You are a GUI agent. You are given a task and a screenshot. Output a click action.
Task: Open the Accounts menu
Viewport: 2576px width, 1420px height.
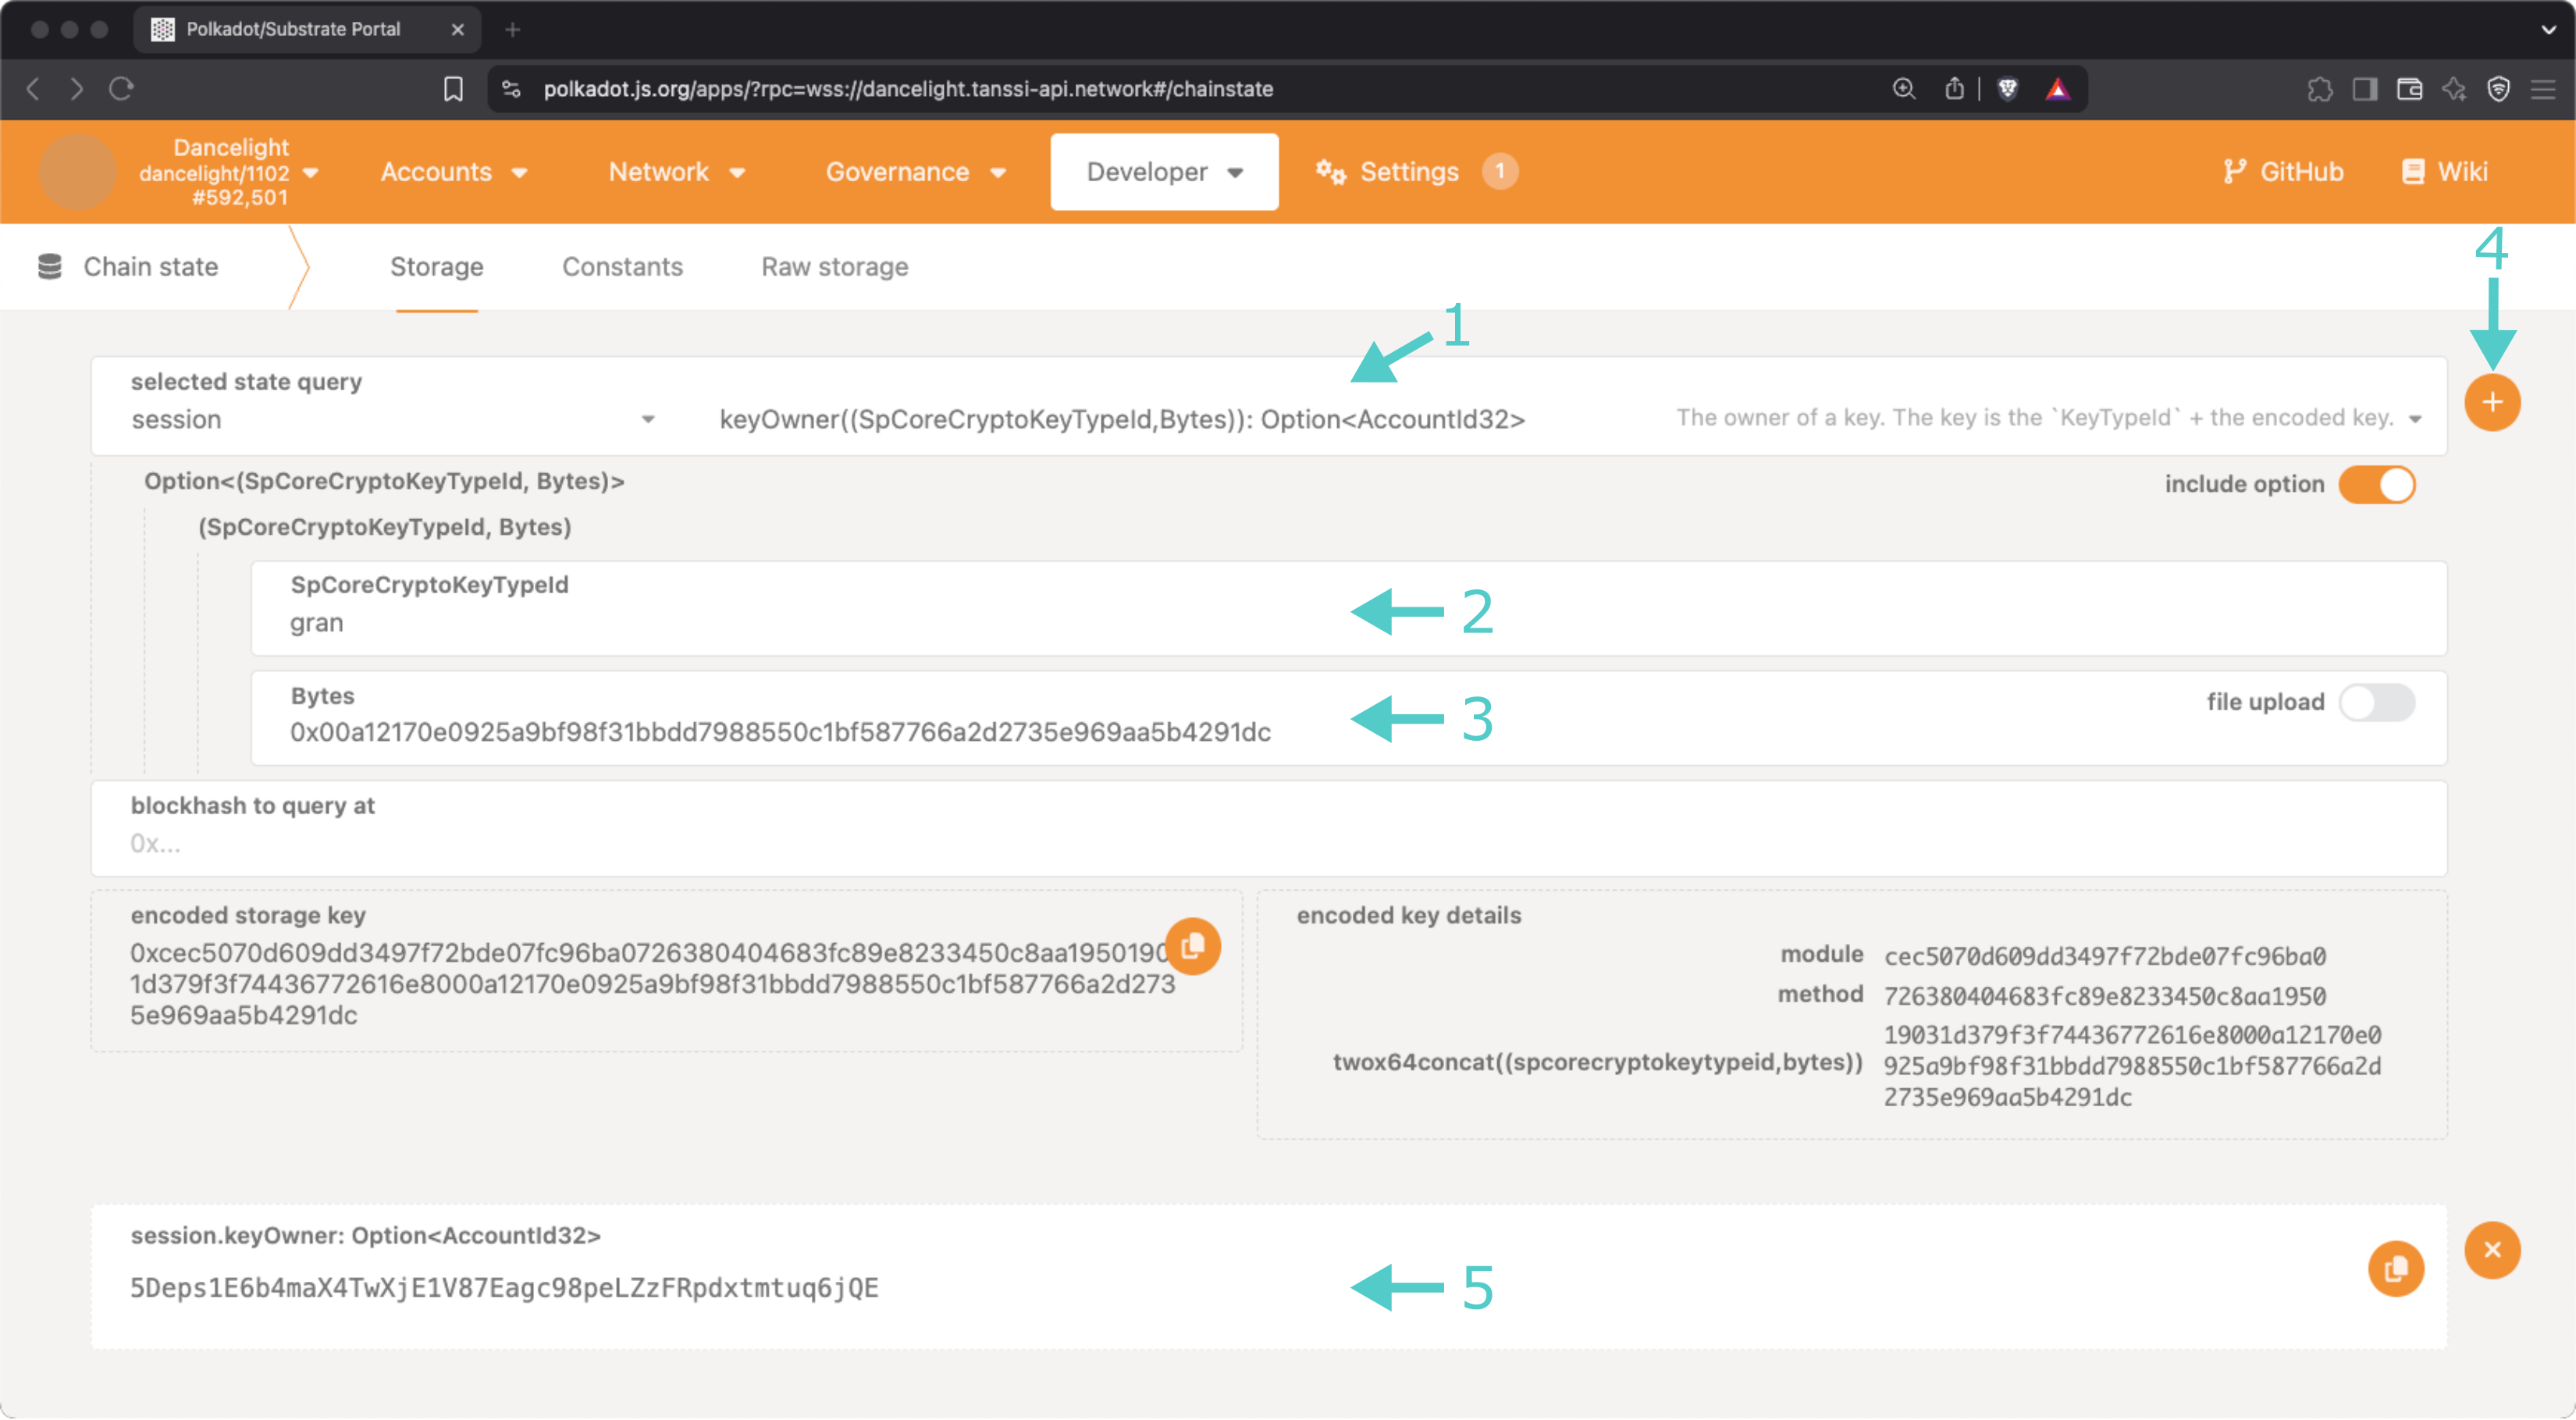click(x=453, y=172)
